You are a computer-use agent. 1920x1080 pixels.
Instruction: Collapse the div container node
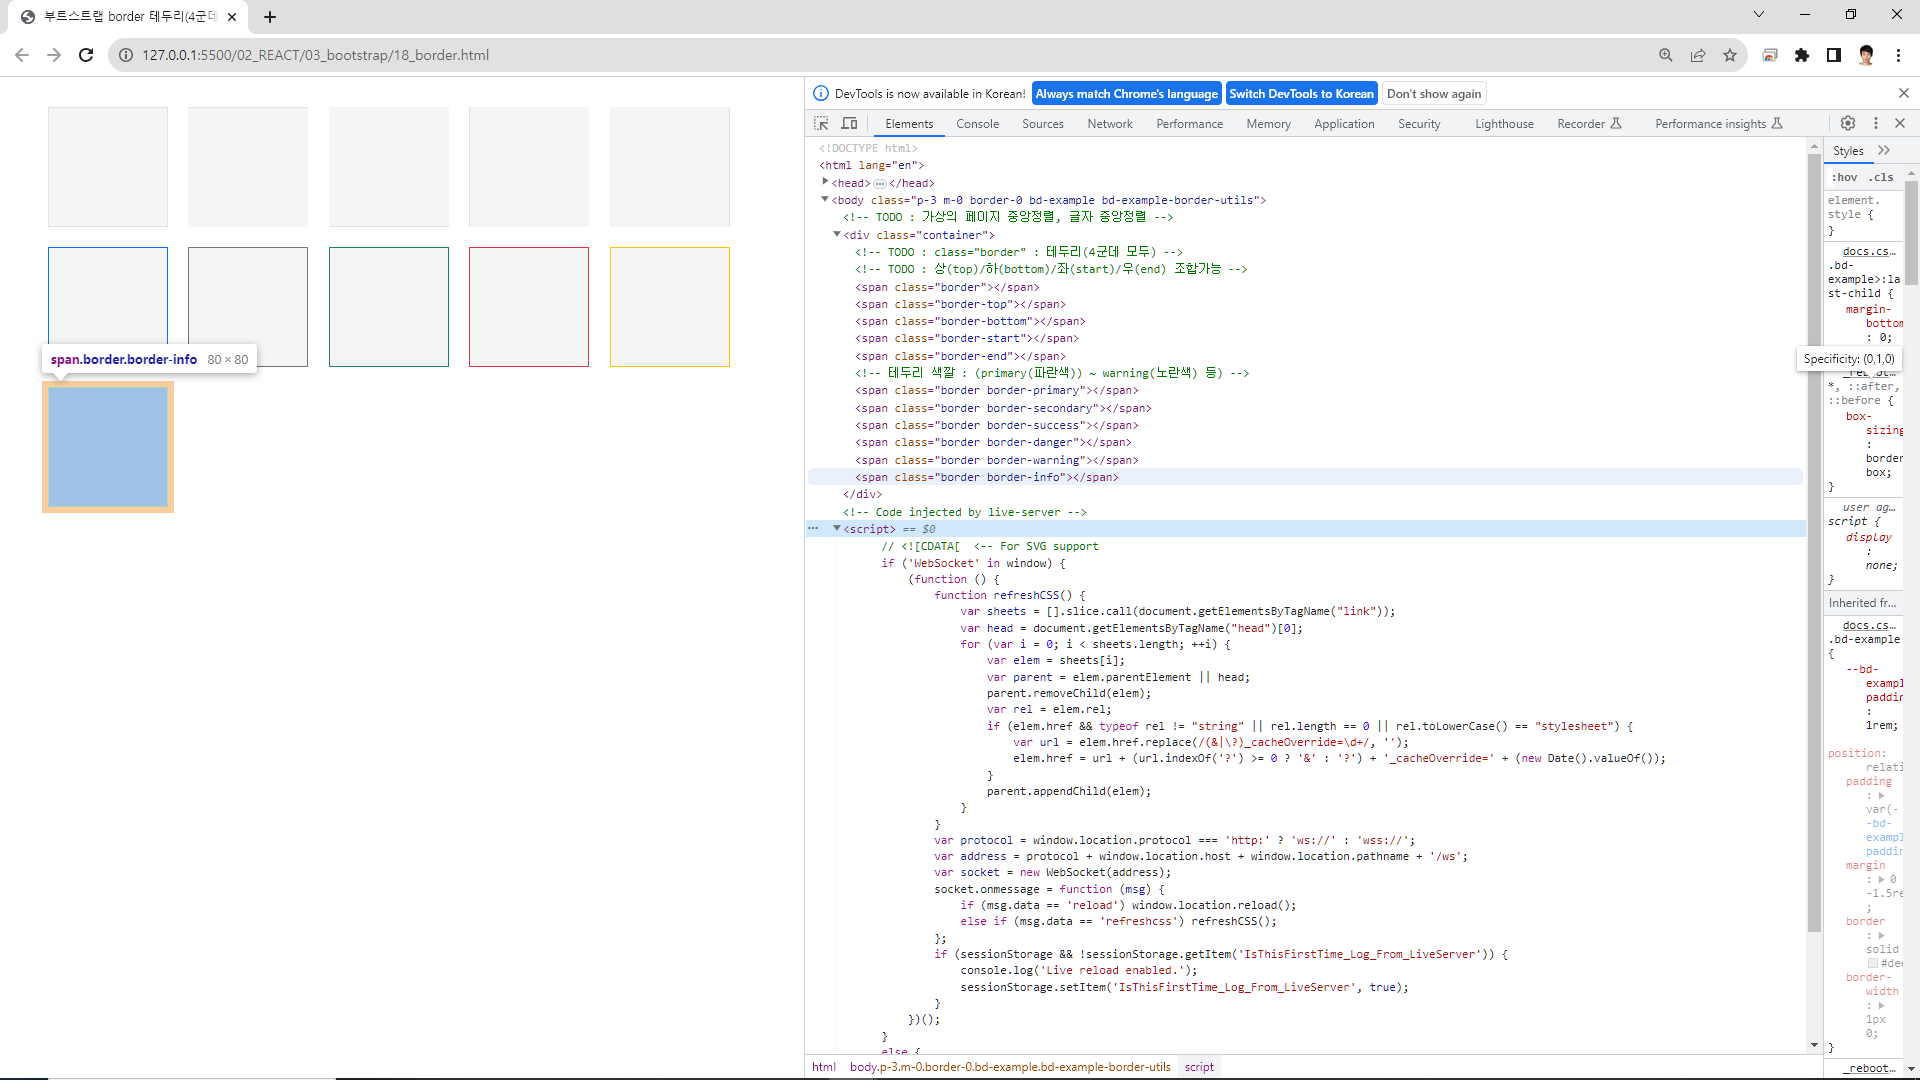(837, 234)
